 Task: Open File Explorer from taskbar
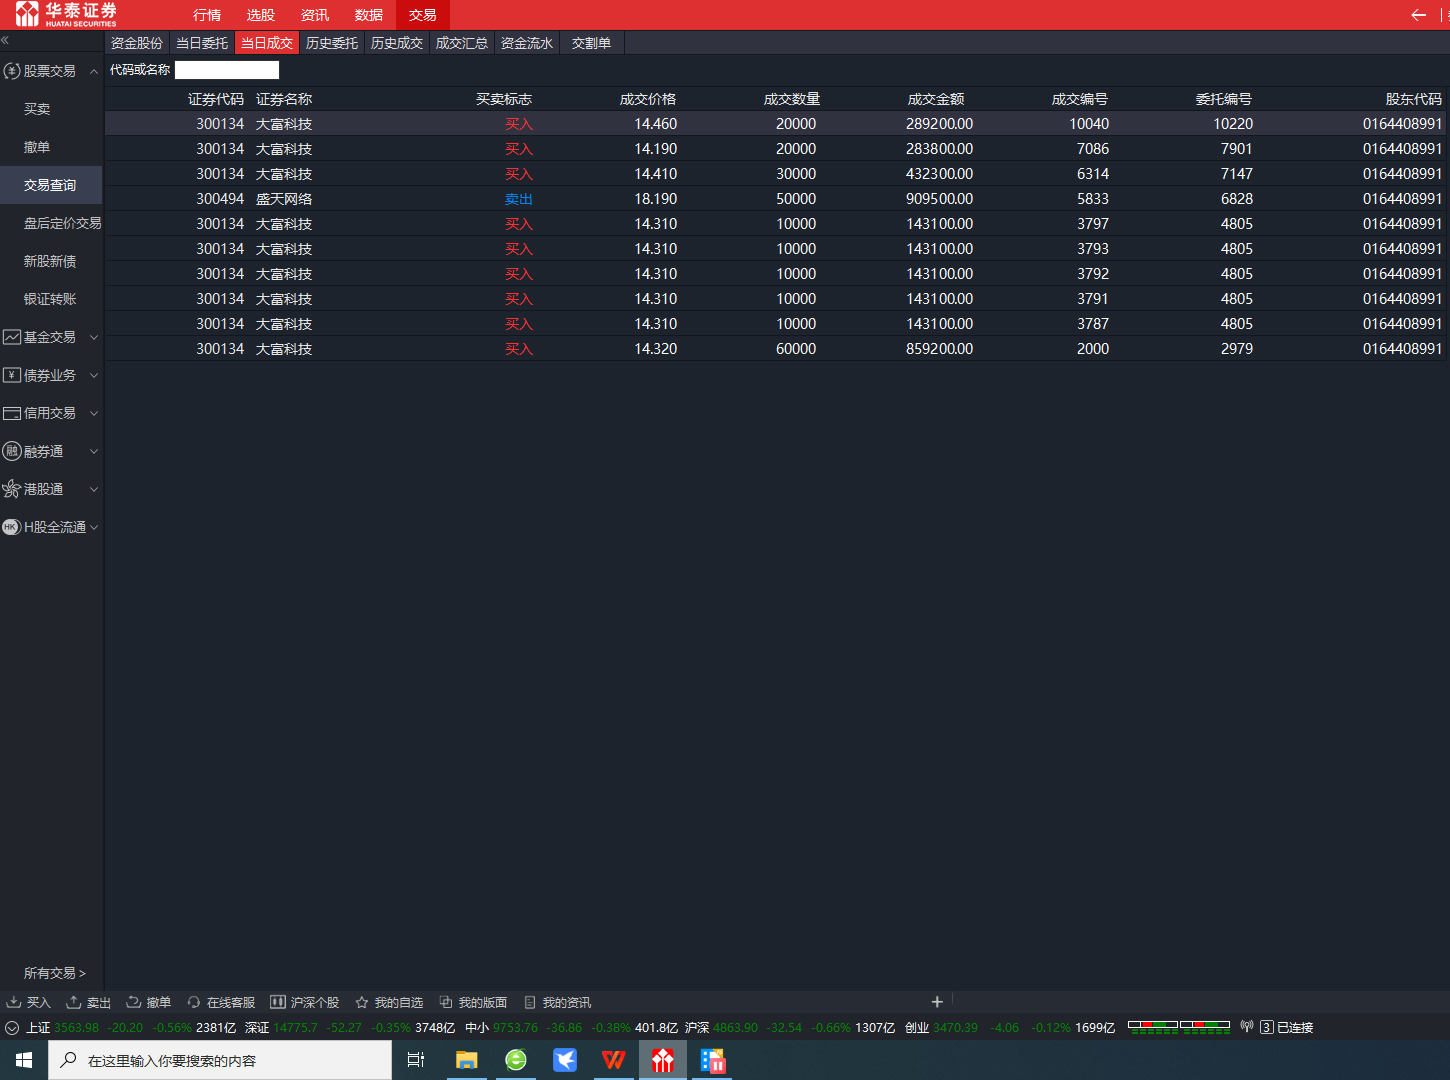click(466, 1060)
